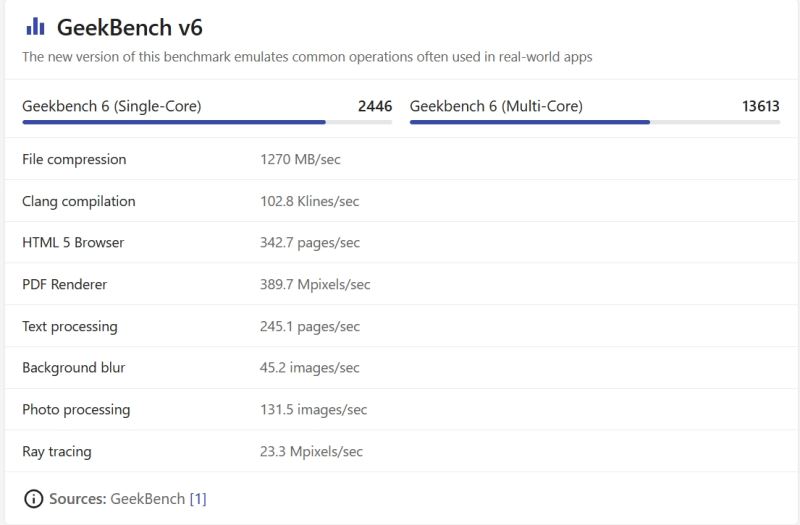The image size is (800, 525).
Task: Select the File compression row label
Action: (74, 159)
